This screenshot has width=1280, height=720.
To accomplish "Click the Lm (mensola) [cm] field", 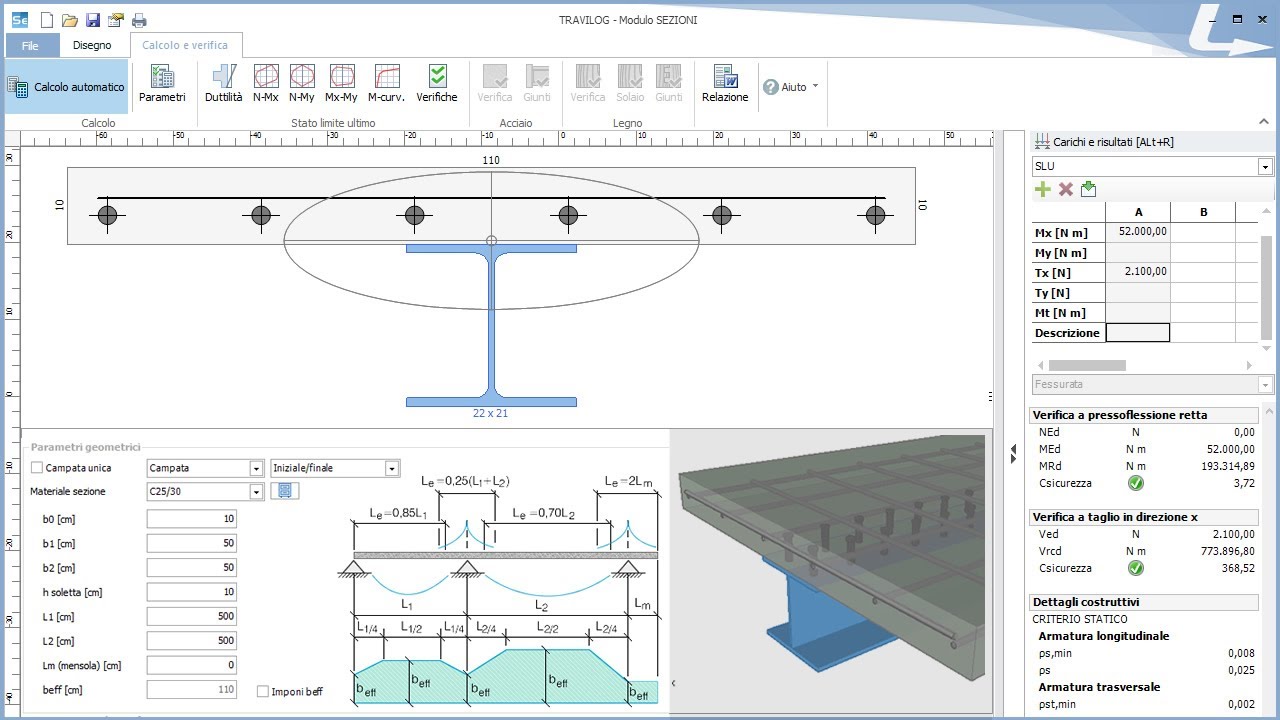I will point(191,665).
